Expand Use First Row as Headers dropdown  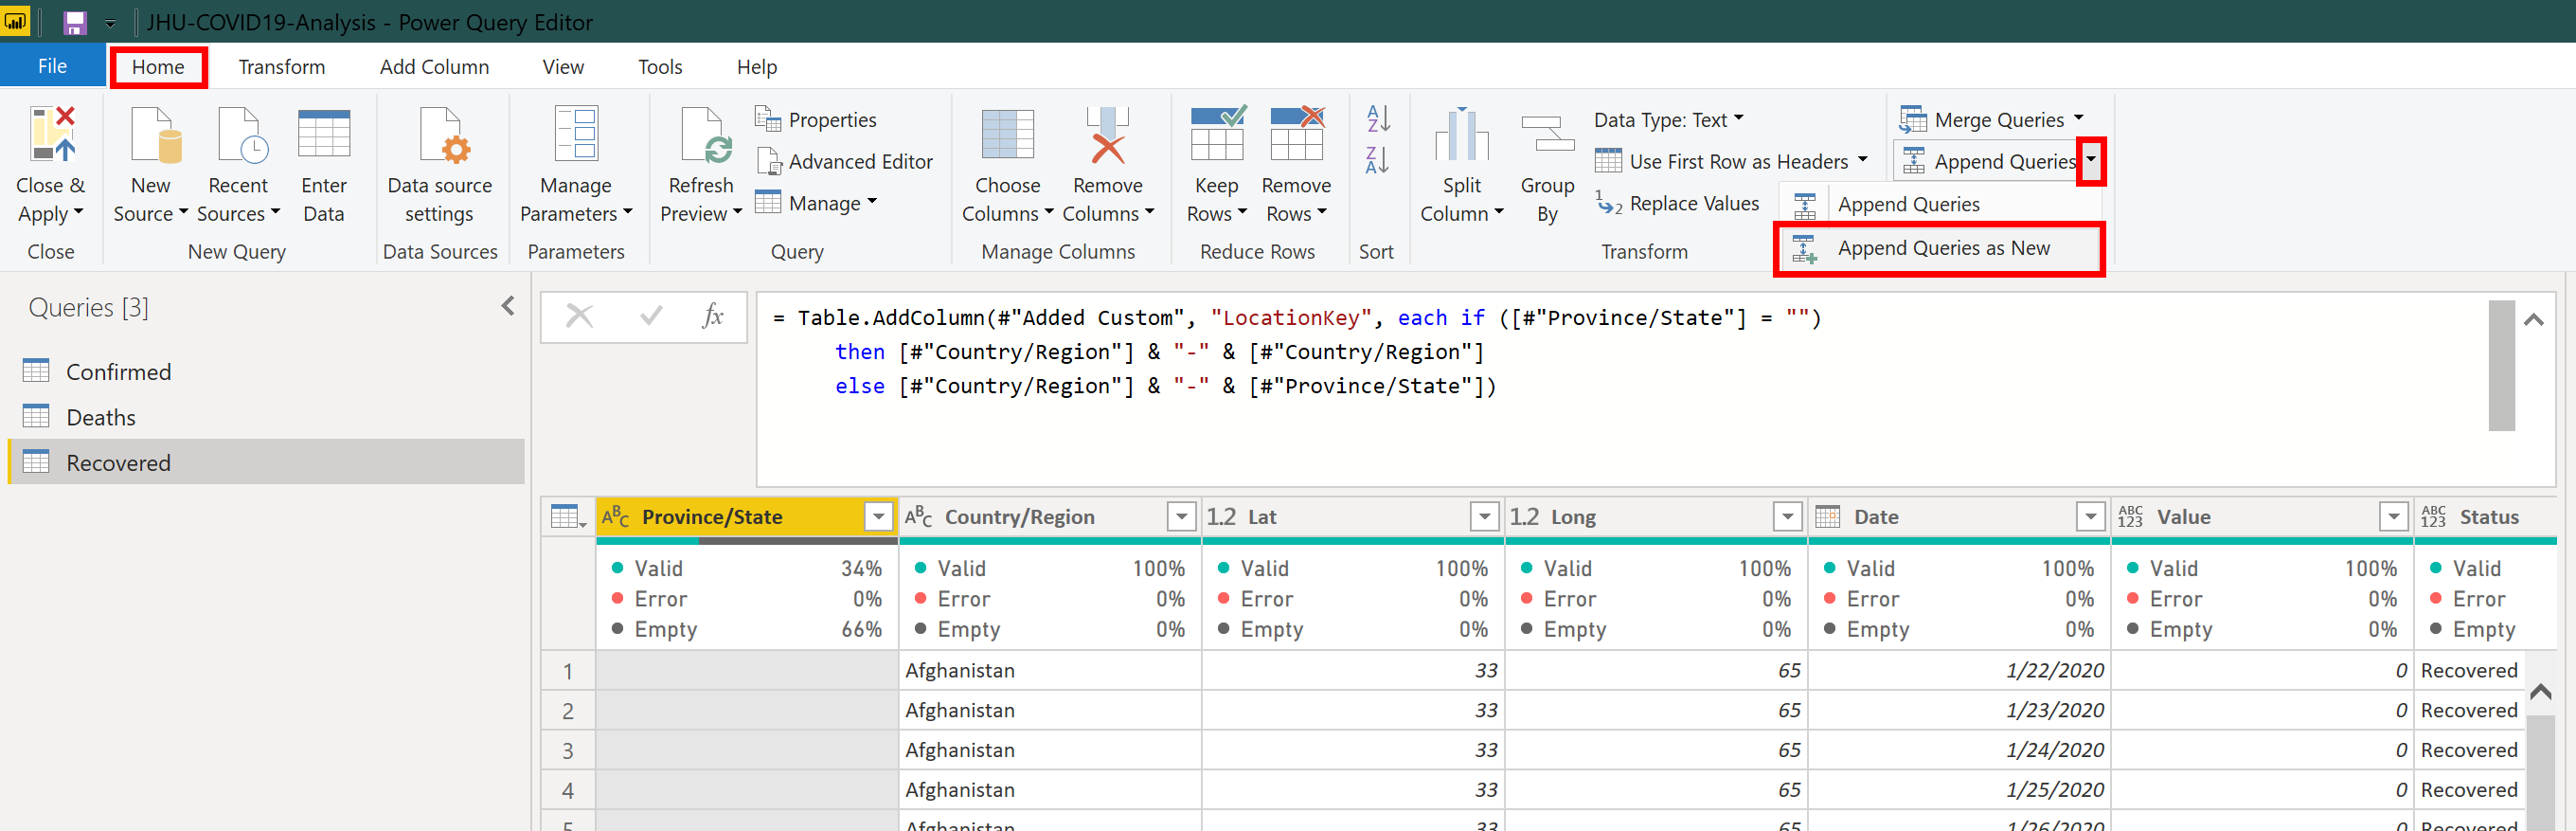click(1862, 160)
